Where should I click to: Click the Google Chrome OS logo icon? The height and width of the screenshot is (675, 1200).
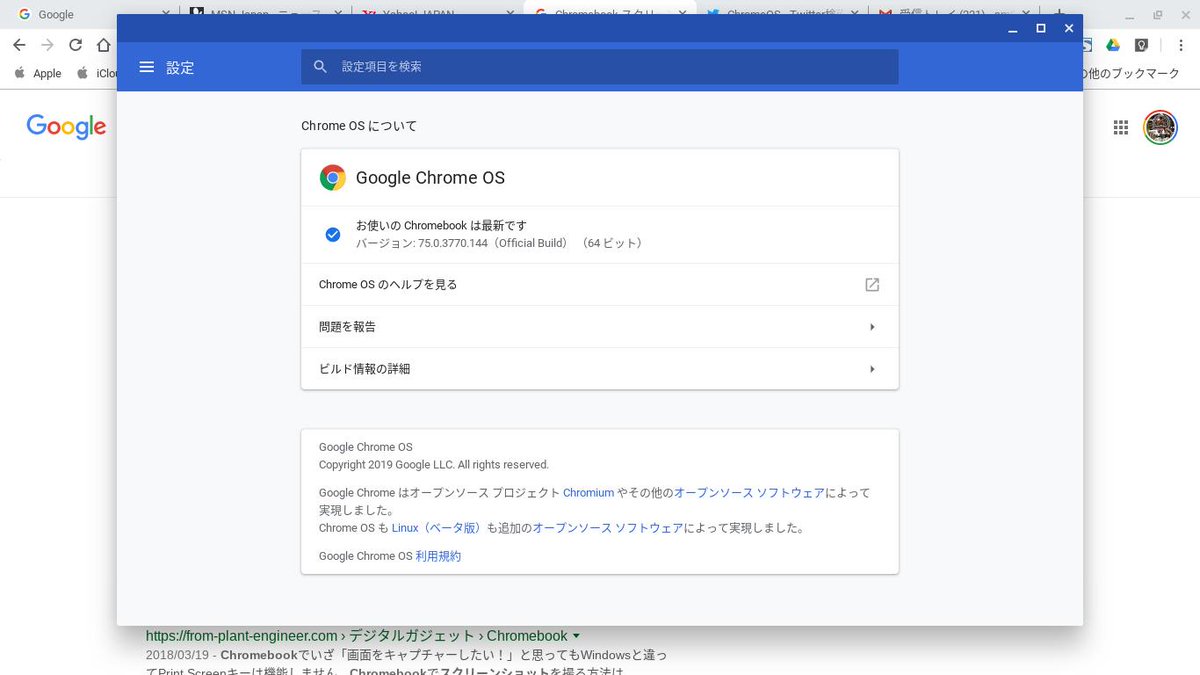tap(333, 178)
